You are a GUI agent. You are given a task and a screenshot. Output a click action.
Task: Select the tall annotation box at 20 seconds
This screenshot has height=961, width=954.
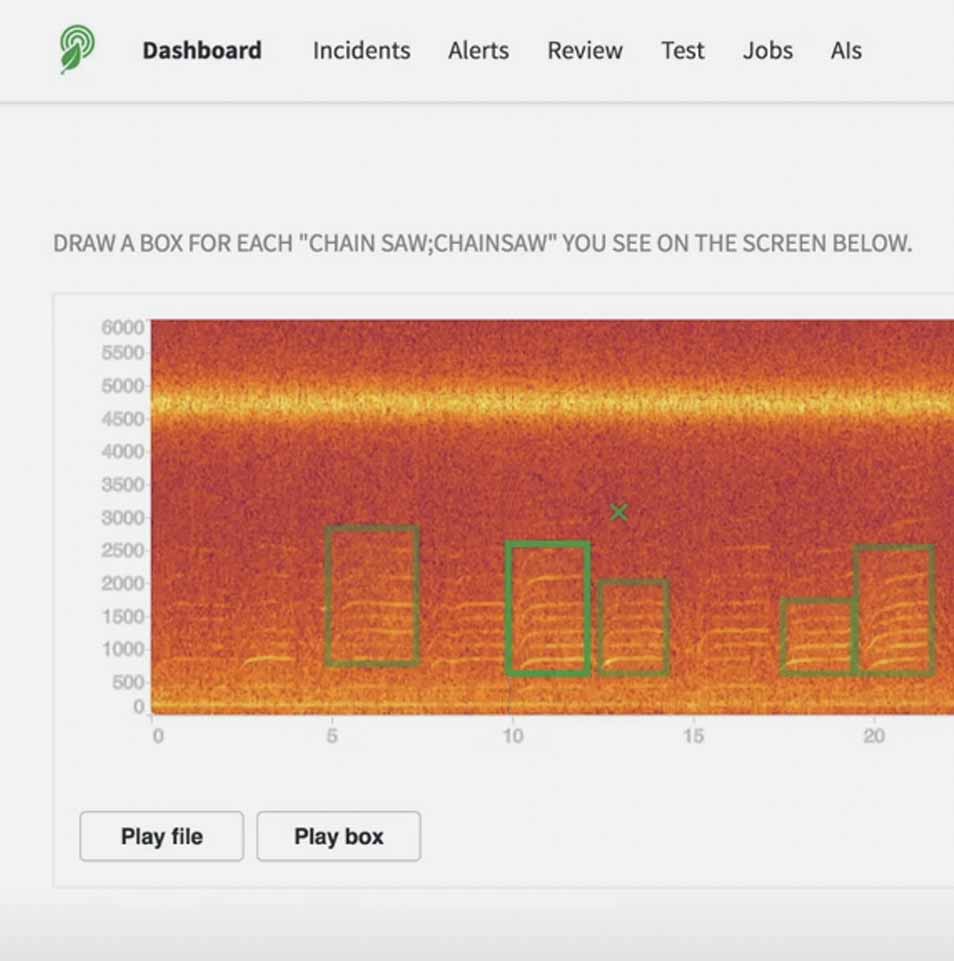pyautogui.click(x=895, y=610)
